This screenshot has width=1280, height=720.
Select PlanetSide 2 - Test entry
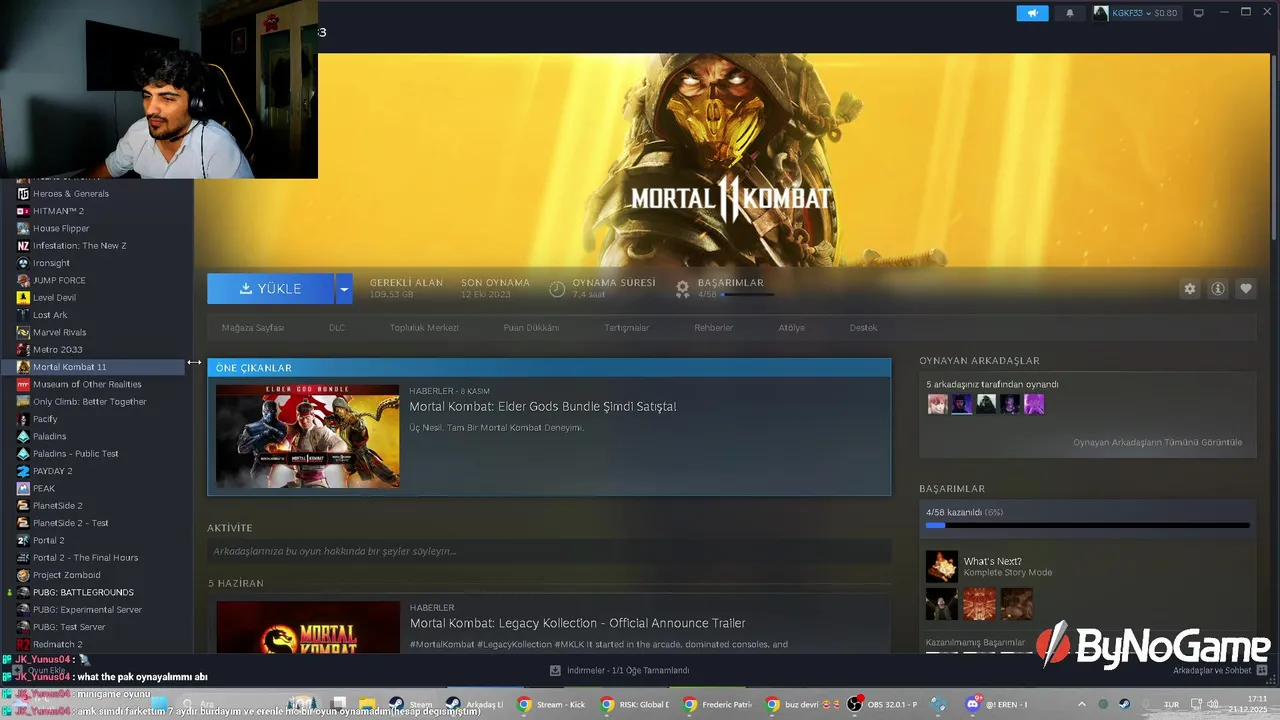(x=70, y=523)
